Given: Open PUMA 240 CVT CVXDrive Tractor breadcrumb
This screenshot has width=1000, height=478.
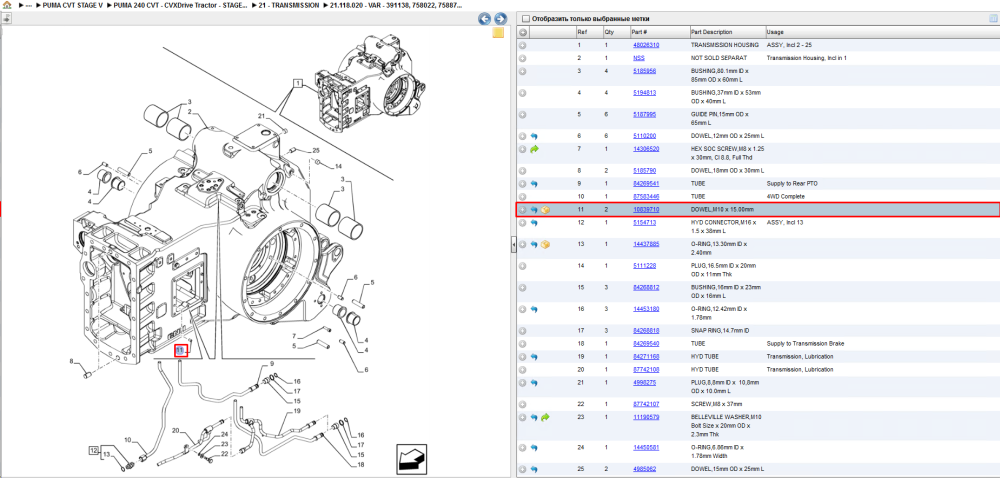Looking at the screenshot, I should pos(181,5).
